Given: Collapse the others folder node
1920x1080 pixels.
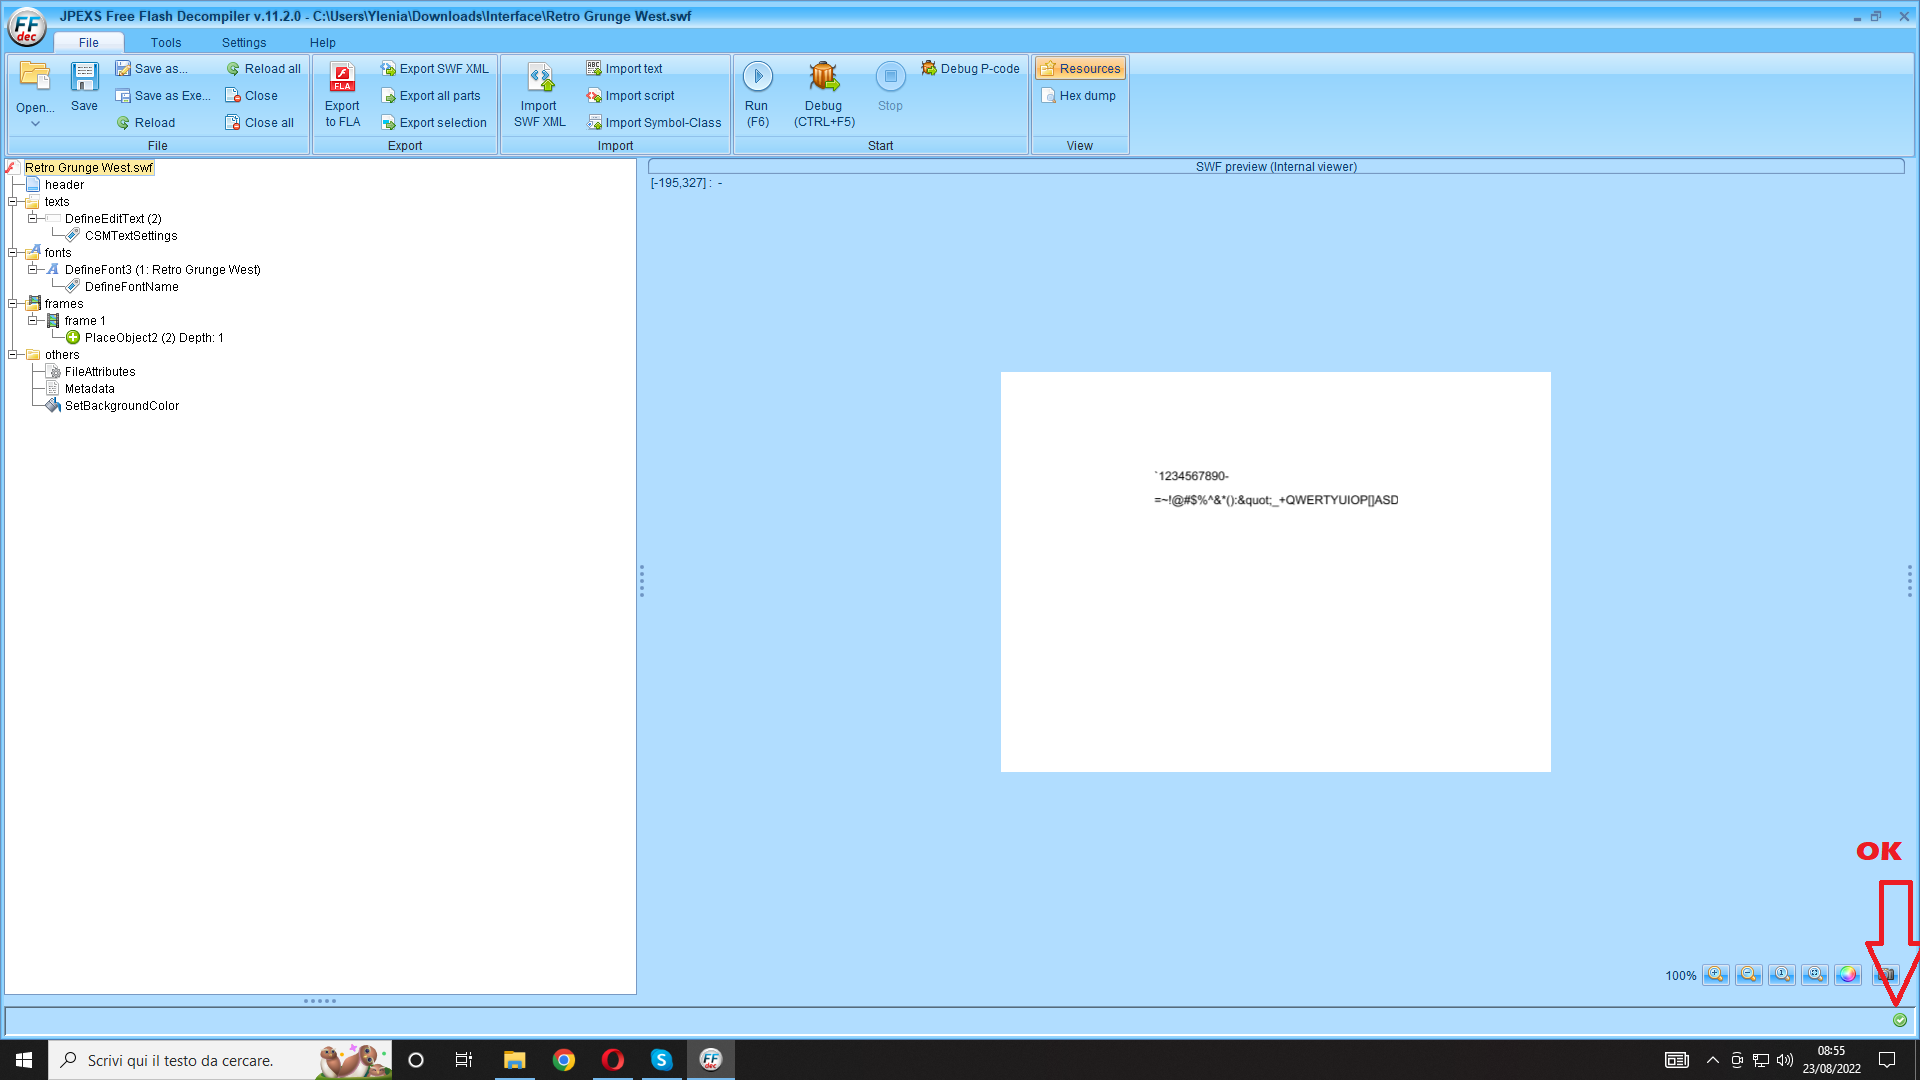Looking at the screenshot, I should pos(13,355).
